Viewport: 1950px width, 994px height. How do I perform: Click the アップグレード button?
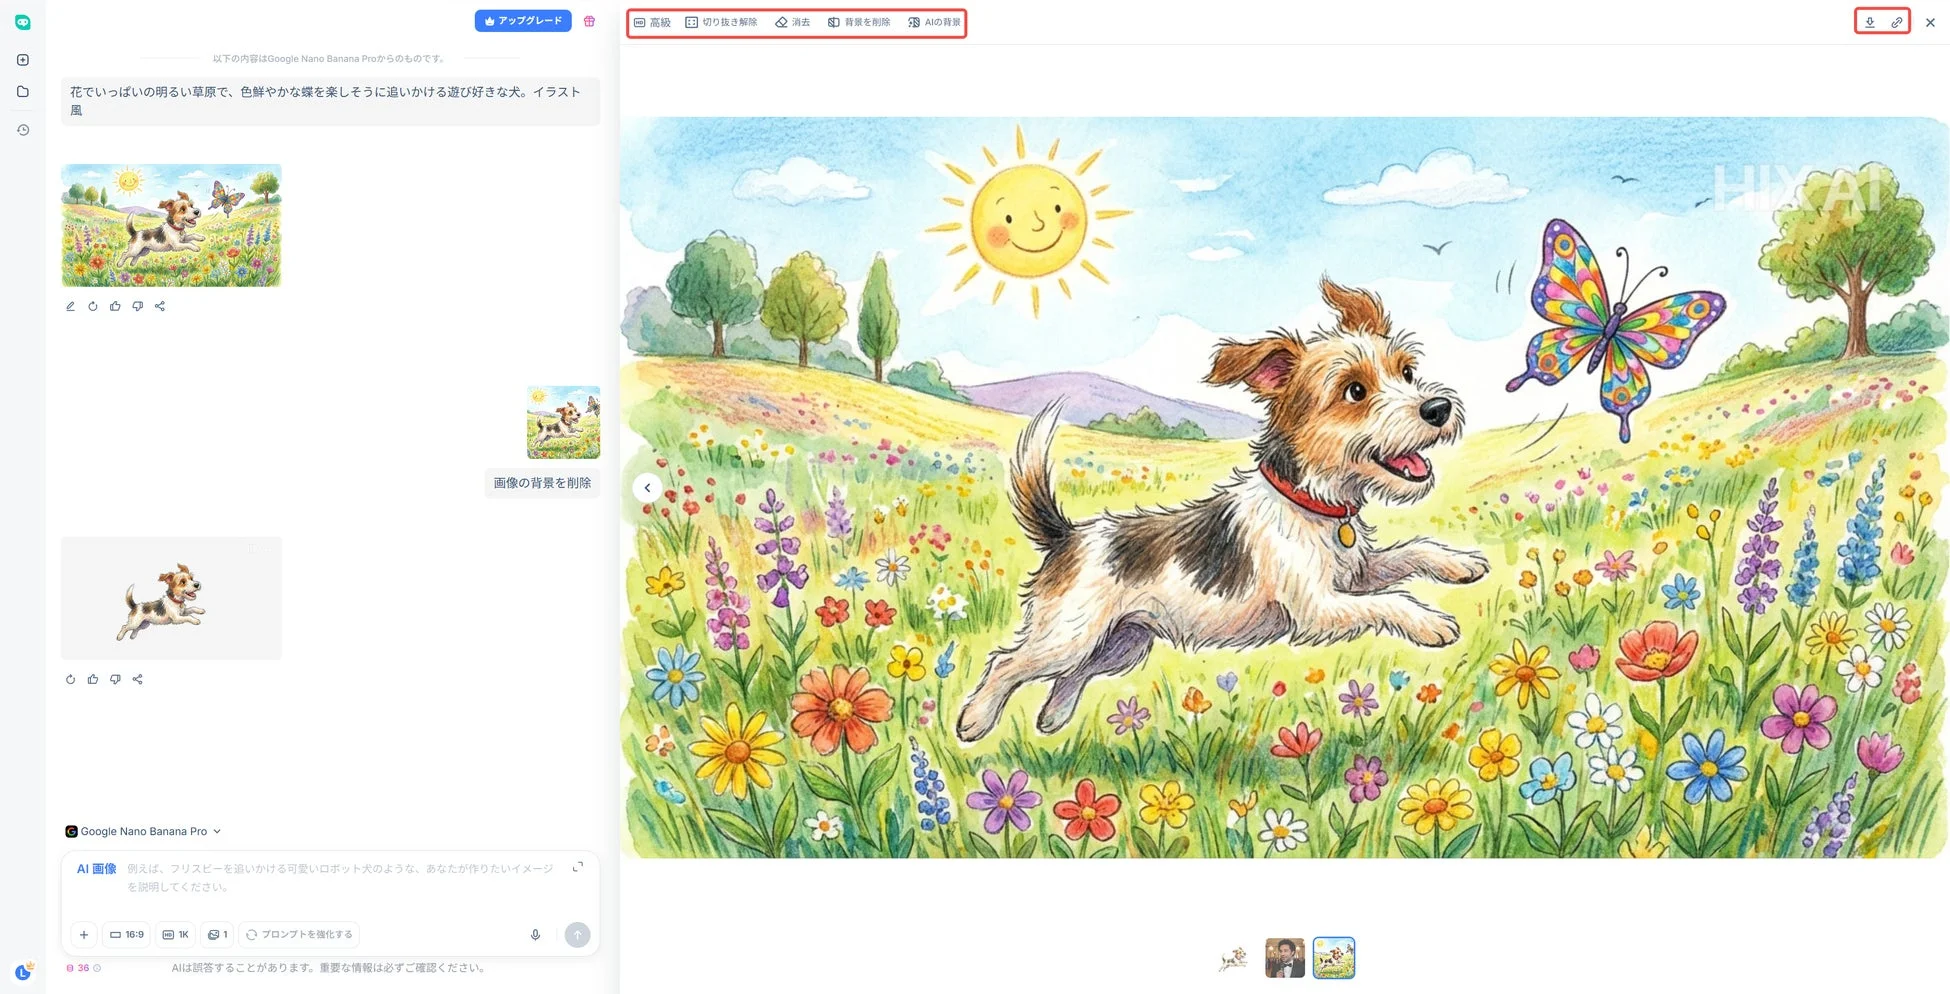tap(522, 20)
